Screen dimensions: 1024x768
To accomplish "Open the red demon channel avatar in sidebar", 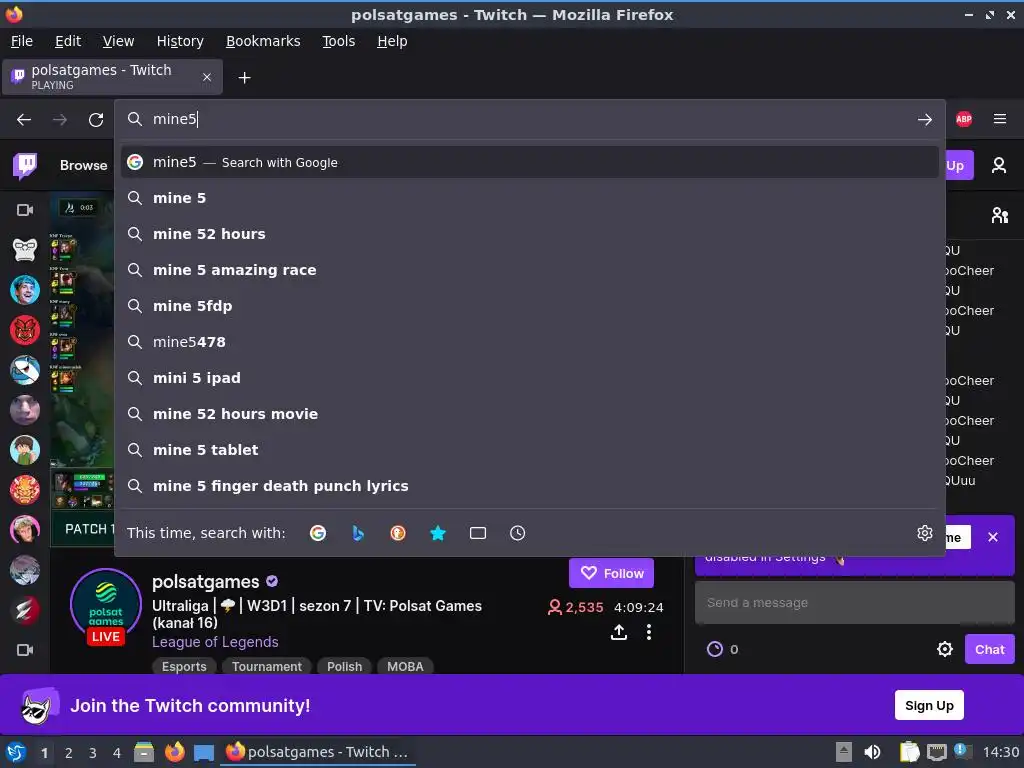I will (25, 330).
